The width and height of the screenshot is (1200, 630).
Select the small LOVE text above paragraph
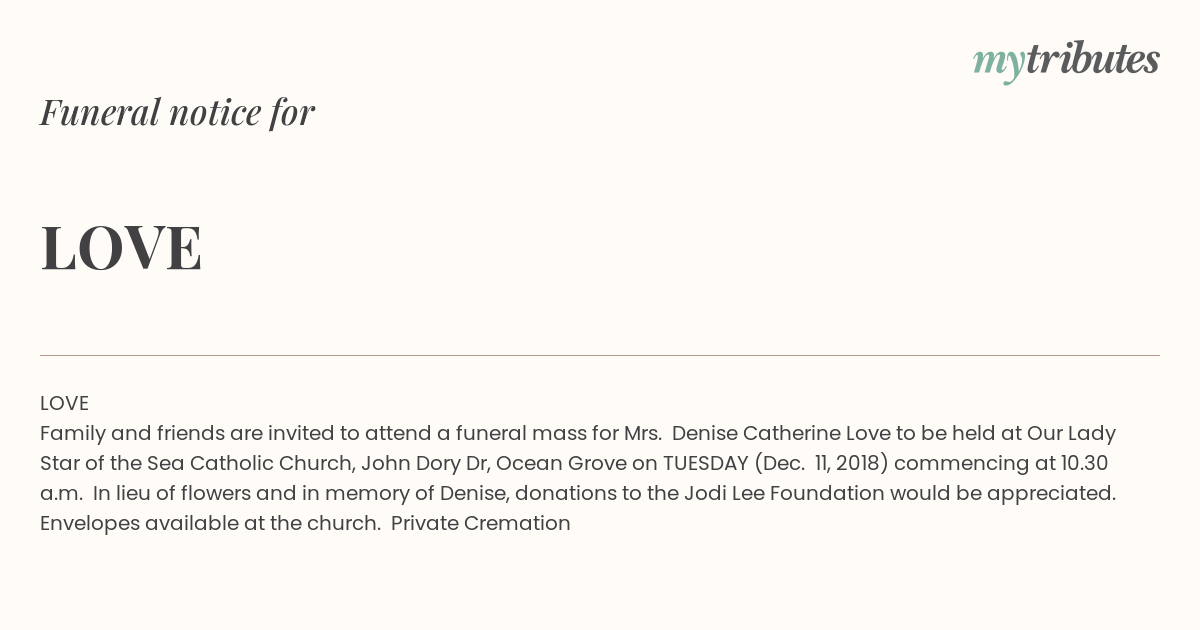click(64, 403)
